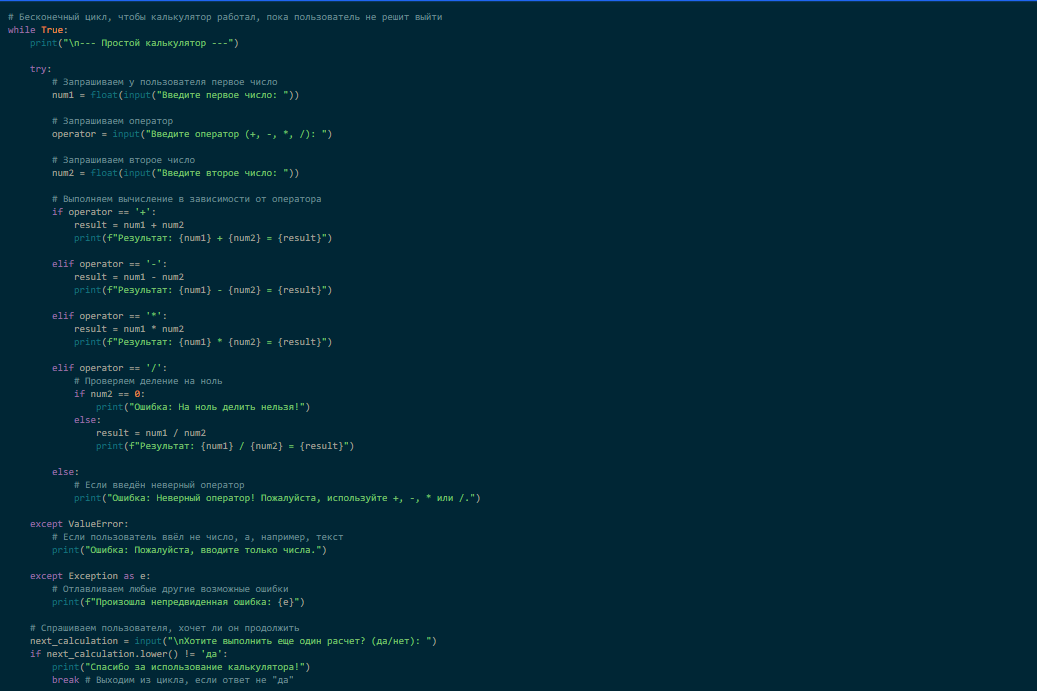Click the print 'Спасибо за использование калькулятора!' line

coord(181,667)
